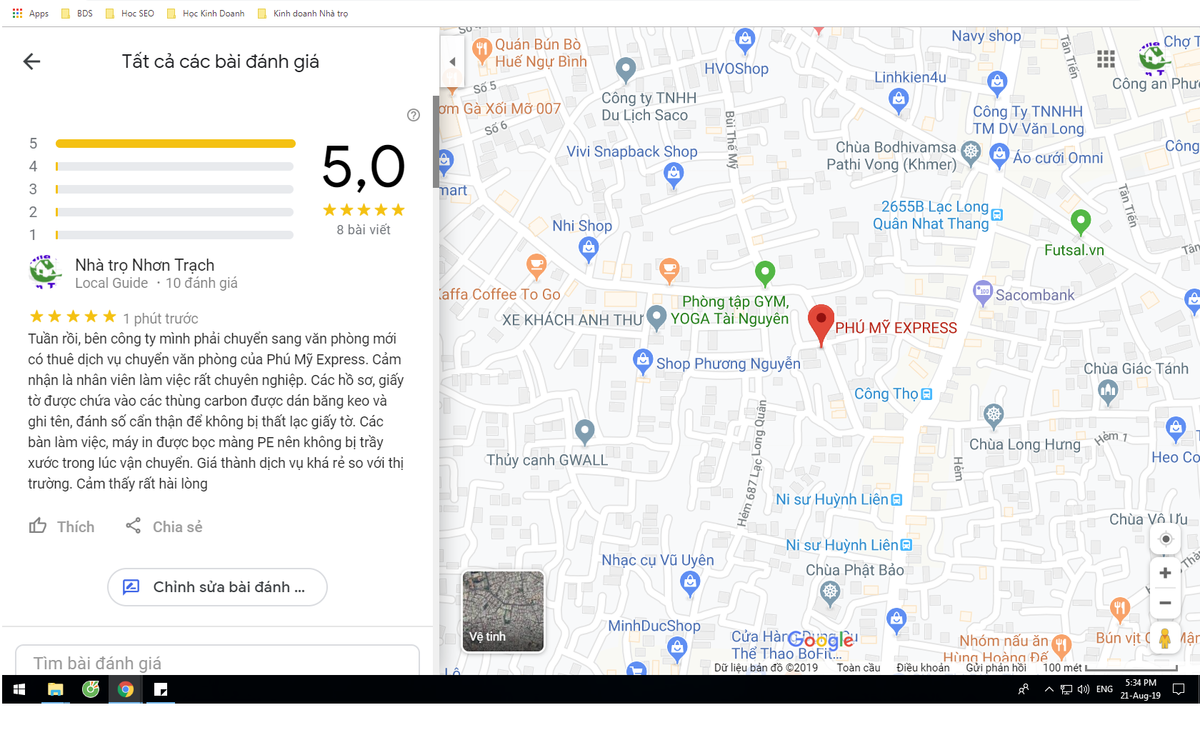Screen dimensions: 1200x750
Task: Open Google apps grid icon
Action: point(1106,59)
